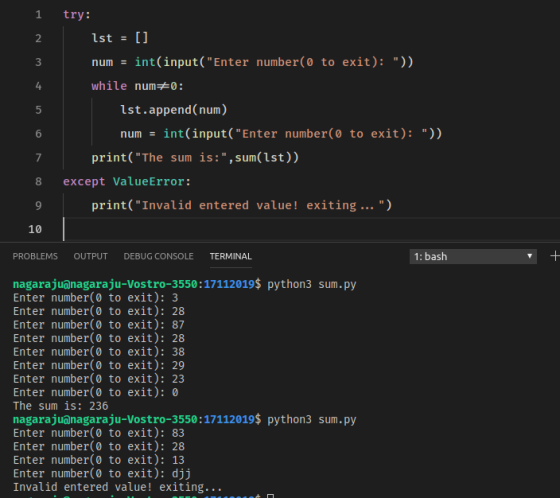Viewport: 560px width, 498px height.
Task: Click 'print("The sum is:",sum(lst))' line
Action: 195,158
